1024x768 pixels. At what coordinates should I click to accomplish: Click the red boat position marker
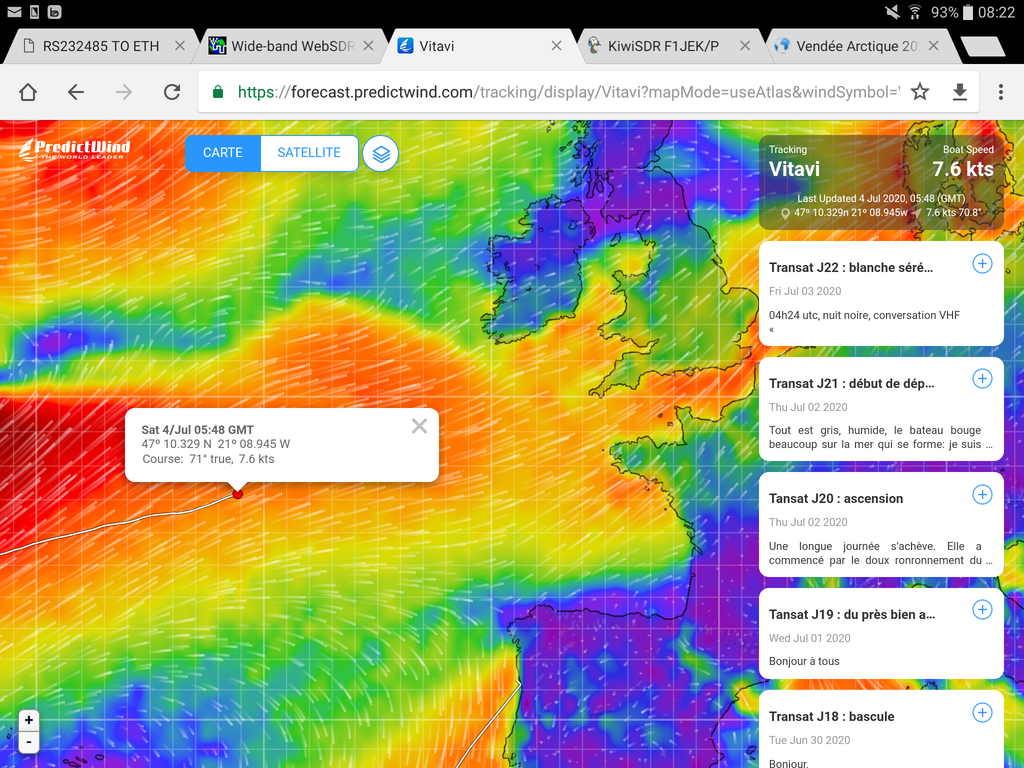click(x=238, y=494)
